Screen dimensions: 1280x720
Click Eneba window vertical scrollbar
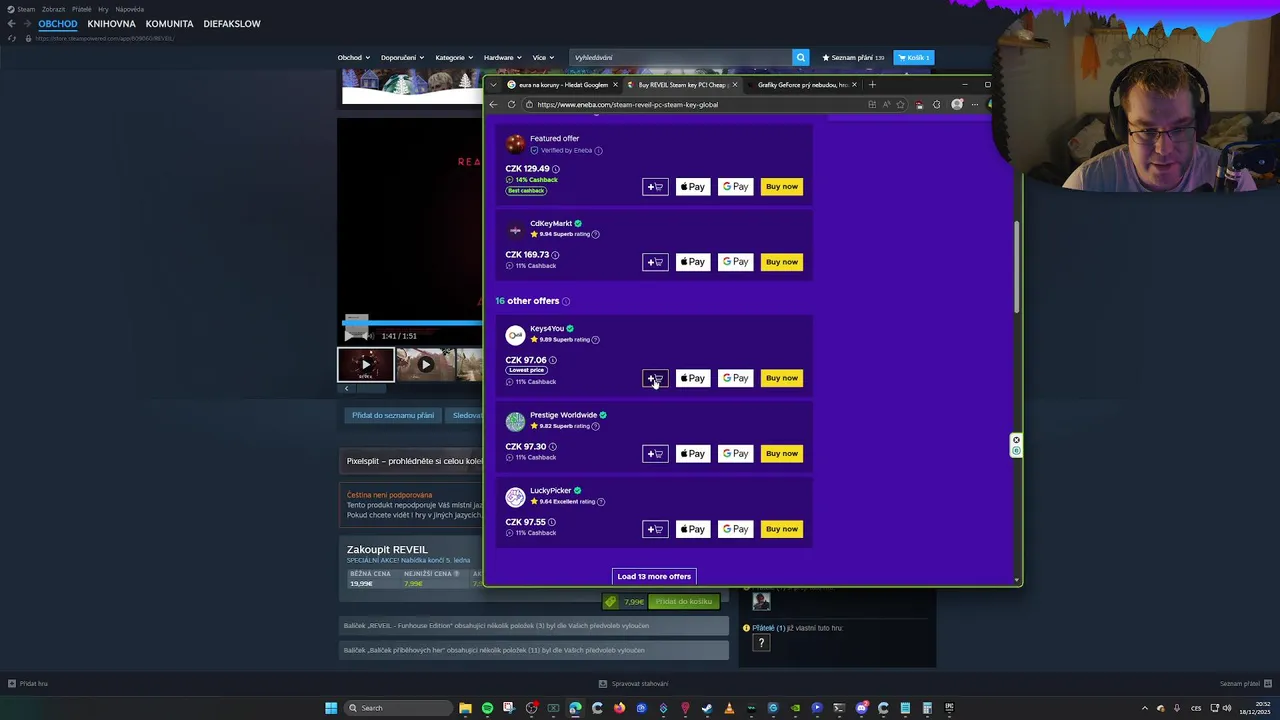coord(1017,265)
